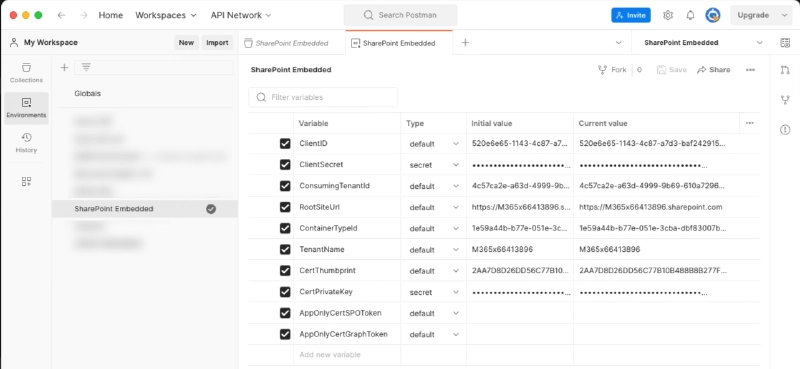Open My Workspace

(x=44, y=43)
